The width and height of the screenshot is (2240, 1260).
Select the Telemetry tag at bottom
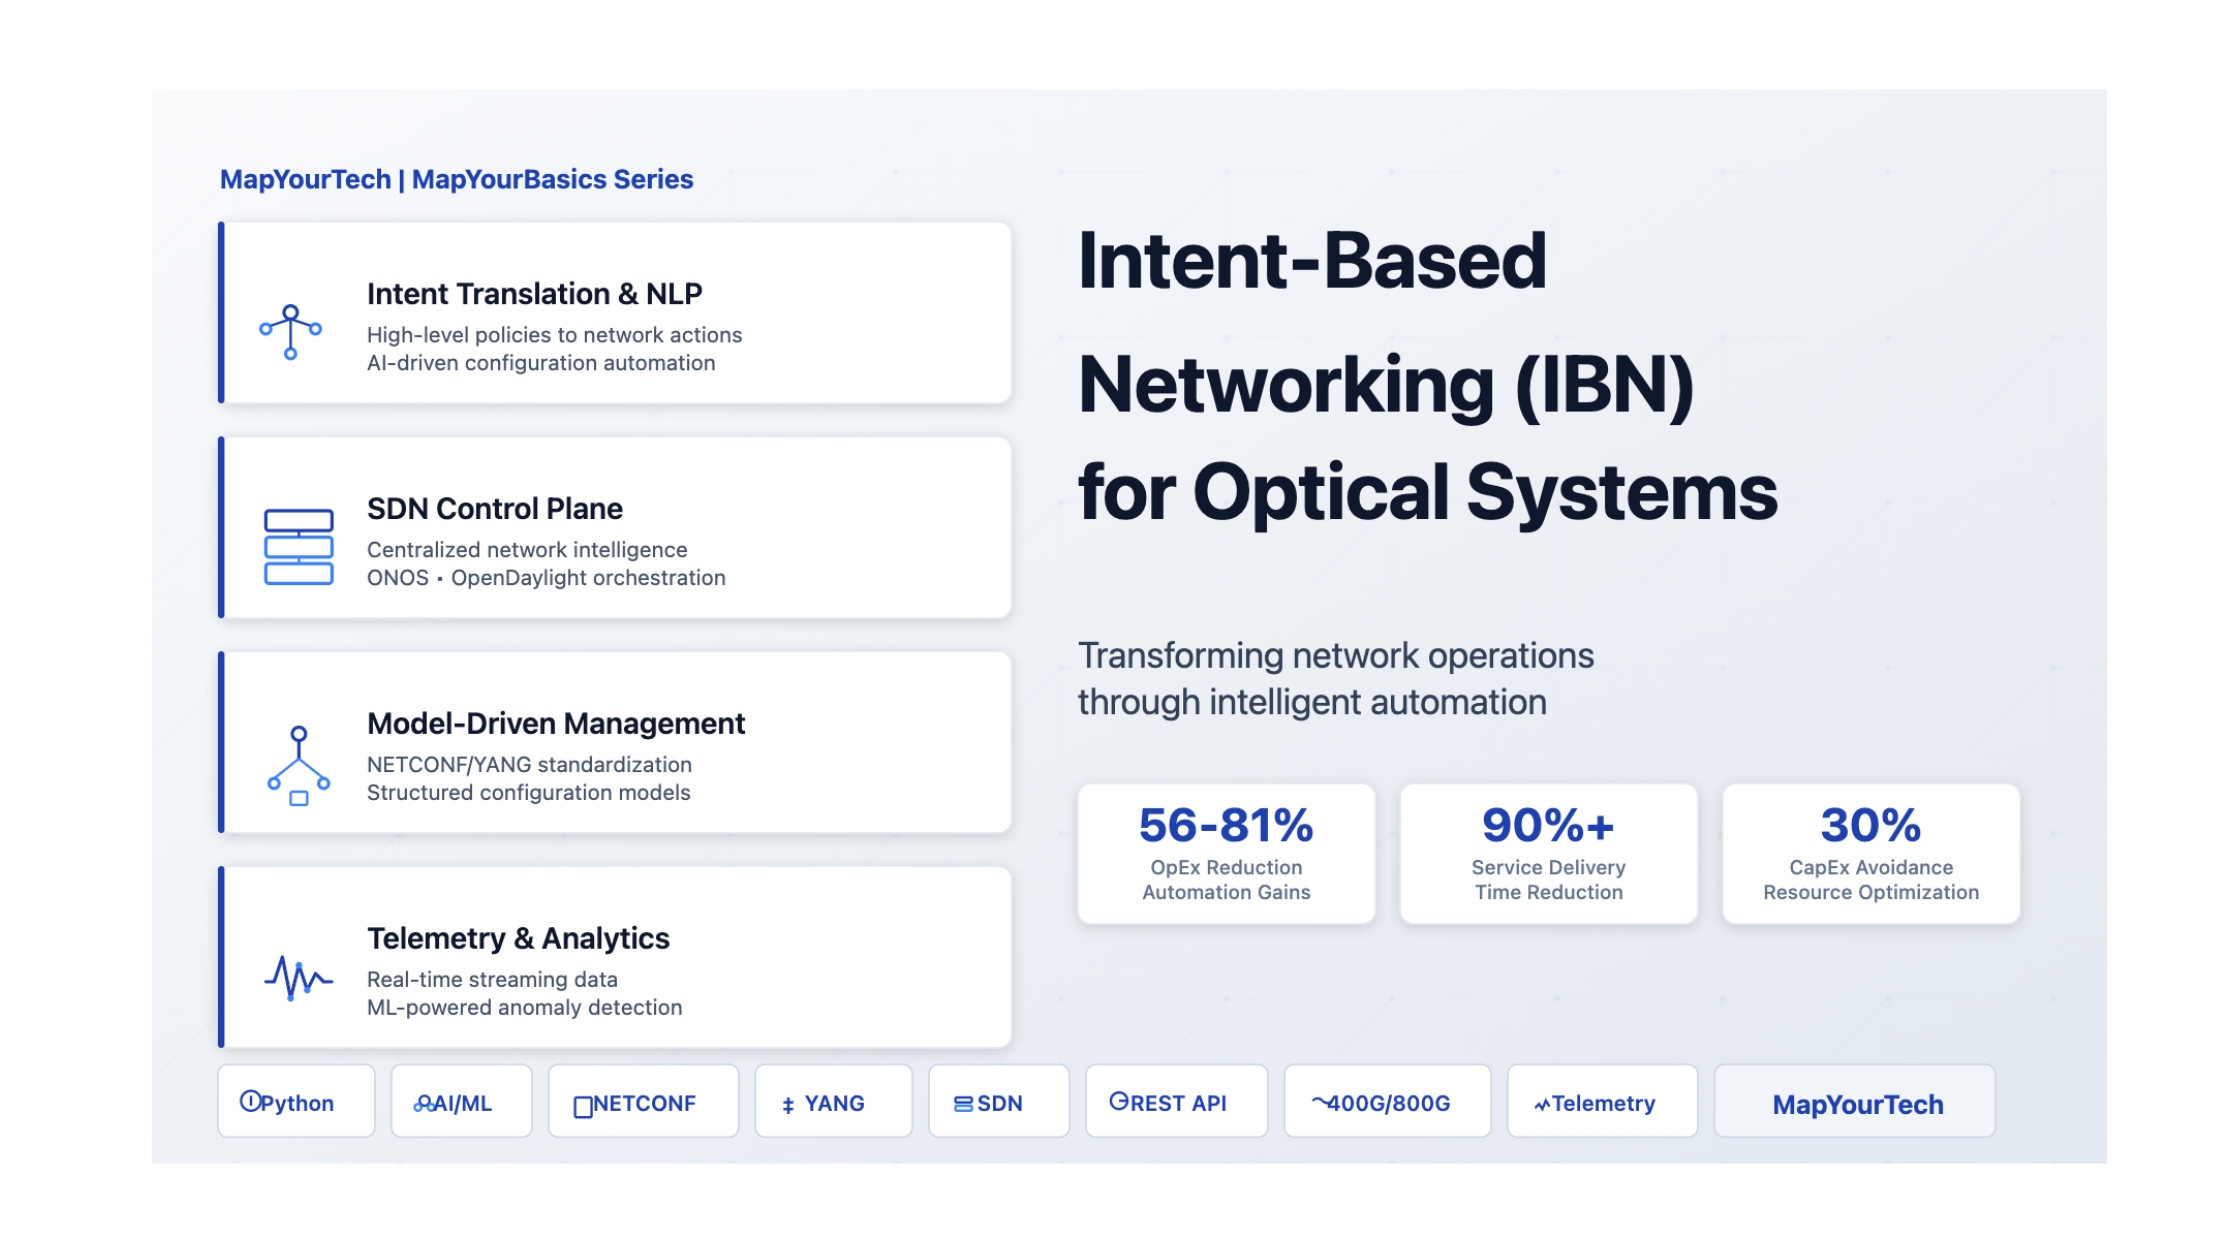(x=1602, y=1102)
